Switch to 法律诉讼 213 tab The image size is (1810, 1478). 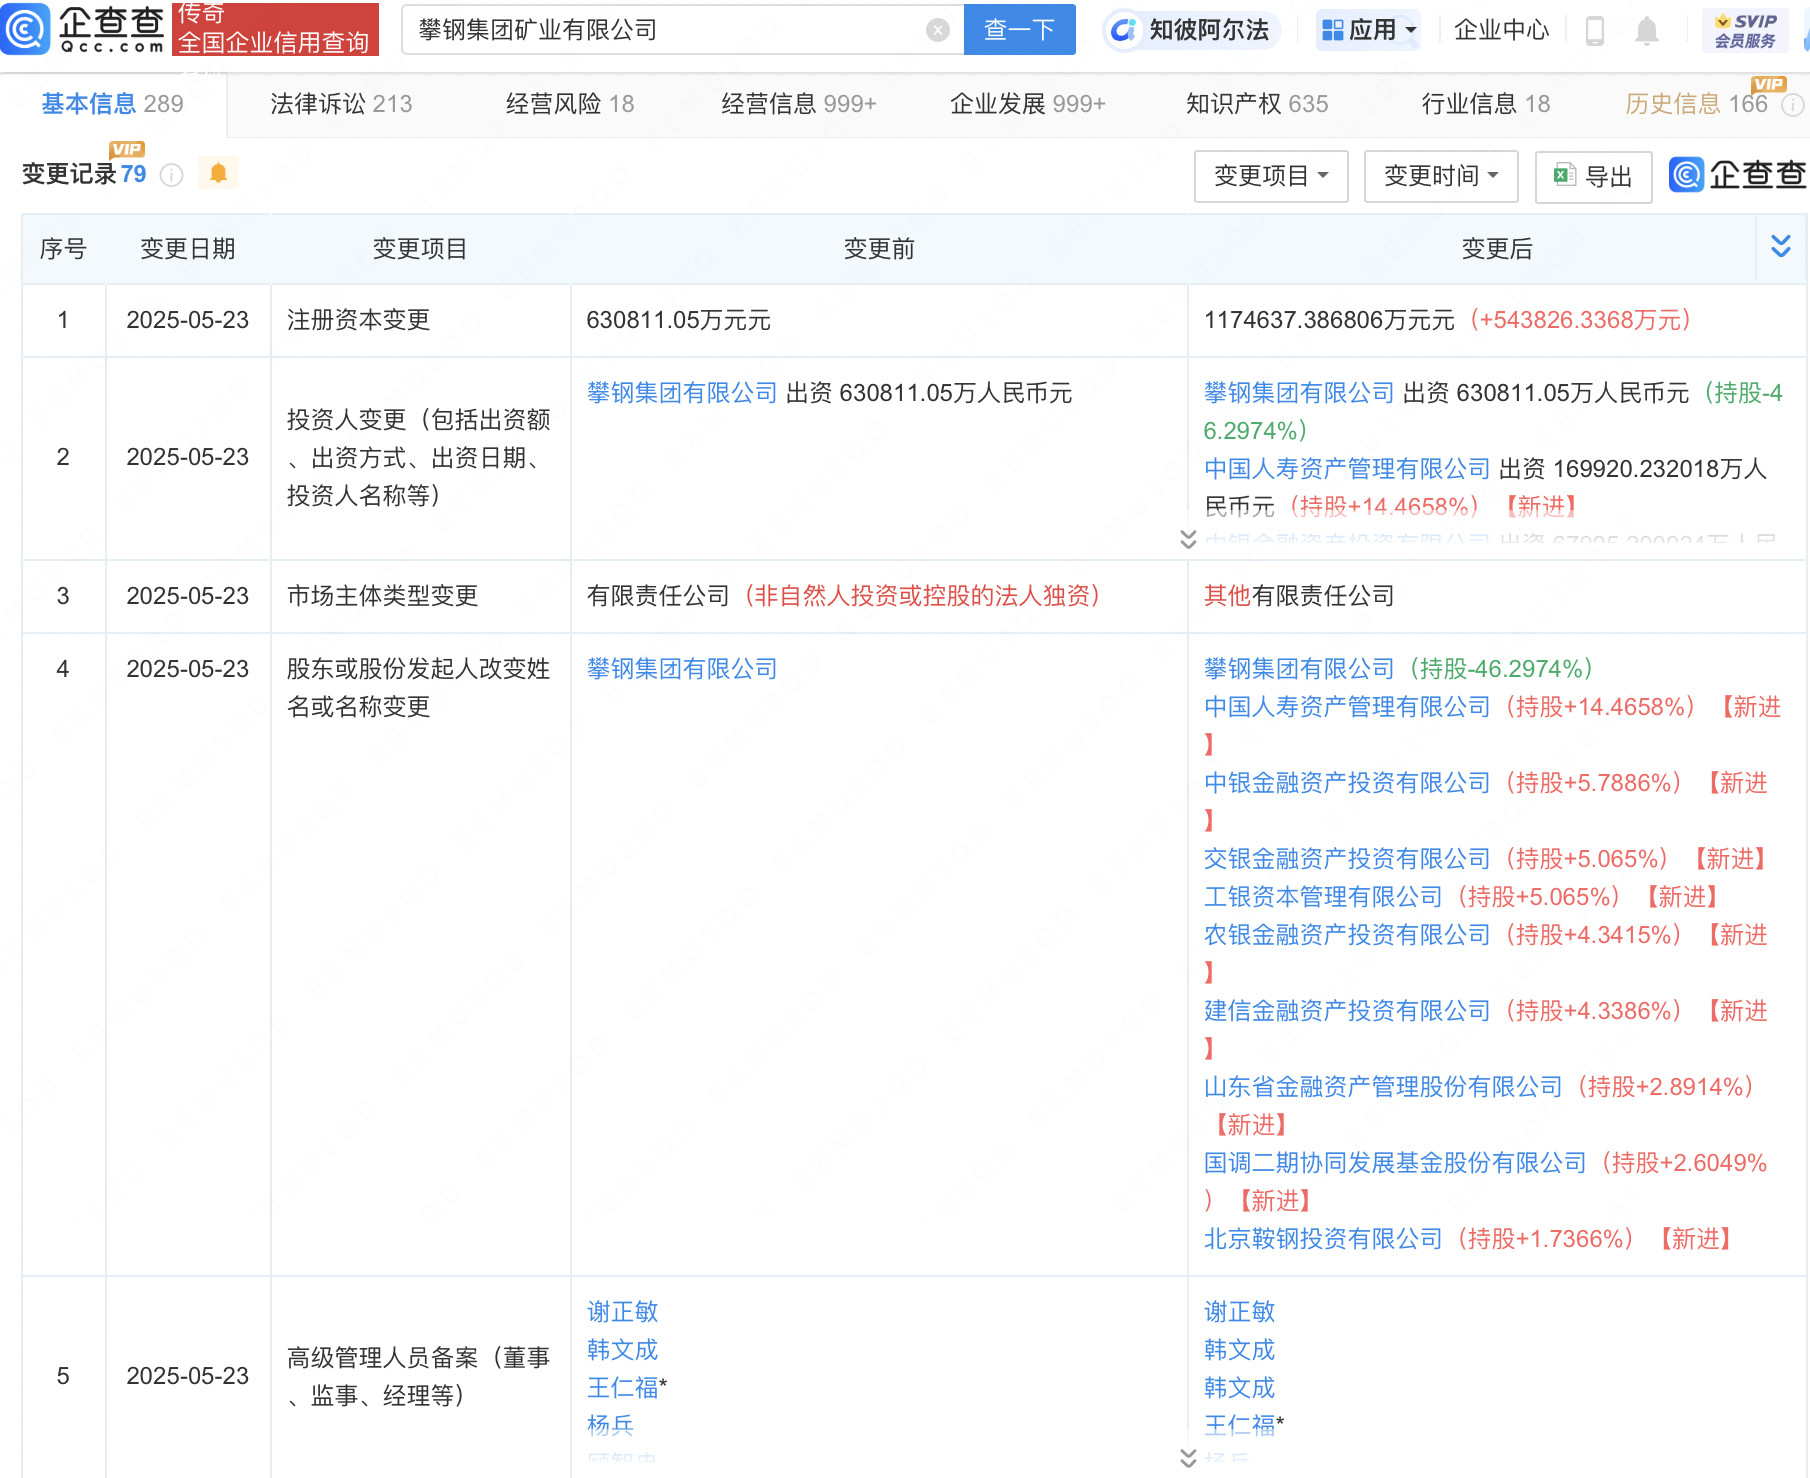coord(341,104)
